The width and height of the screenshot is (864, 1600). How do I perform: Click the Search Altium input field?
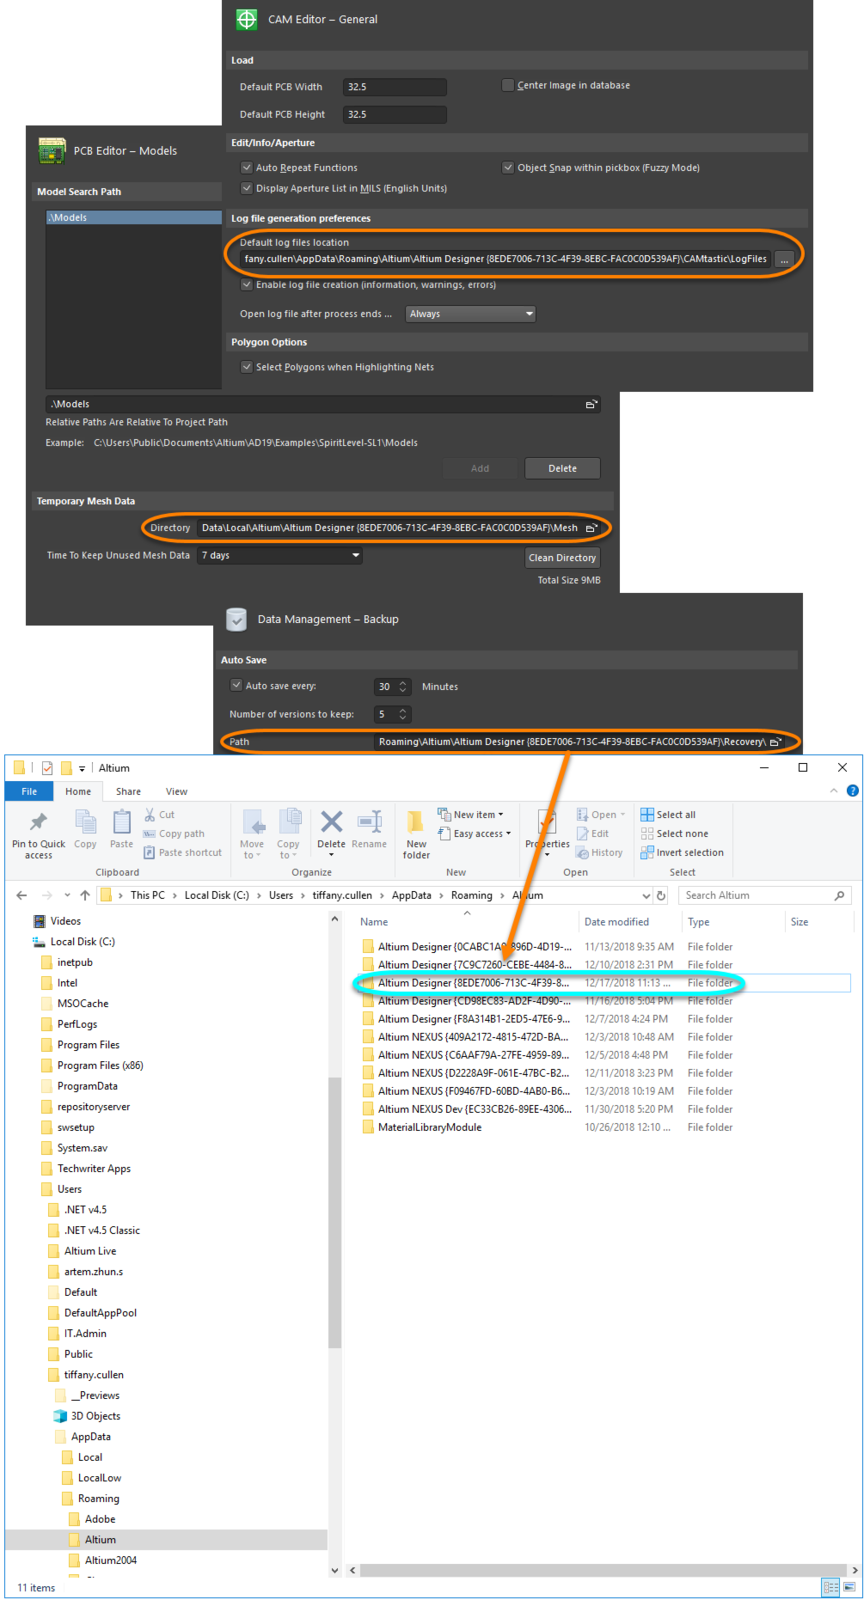tap(757, 896)
